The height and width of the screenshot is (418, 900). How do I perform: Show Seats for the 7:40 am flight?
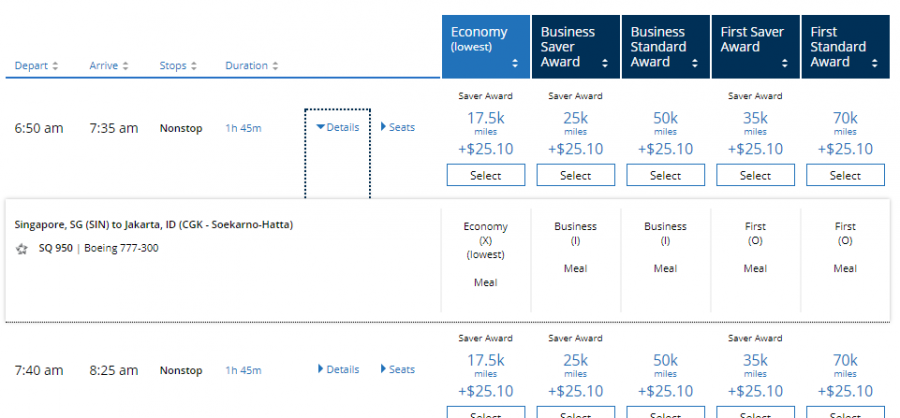(x=398, y=369)
